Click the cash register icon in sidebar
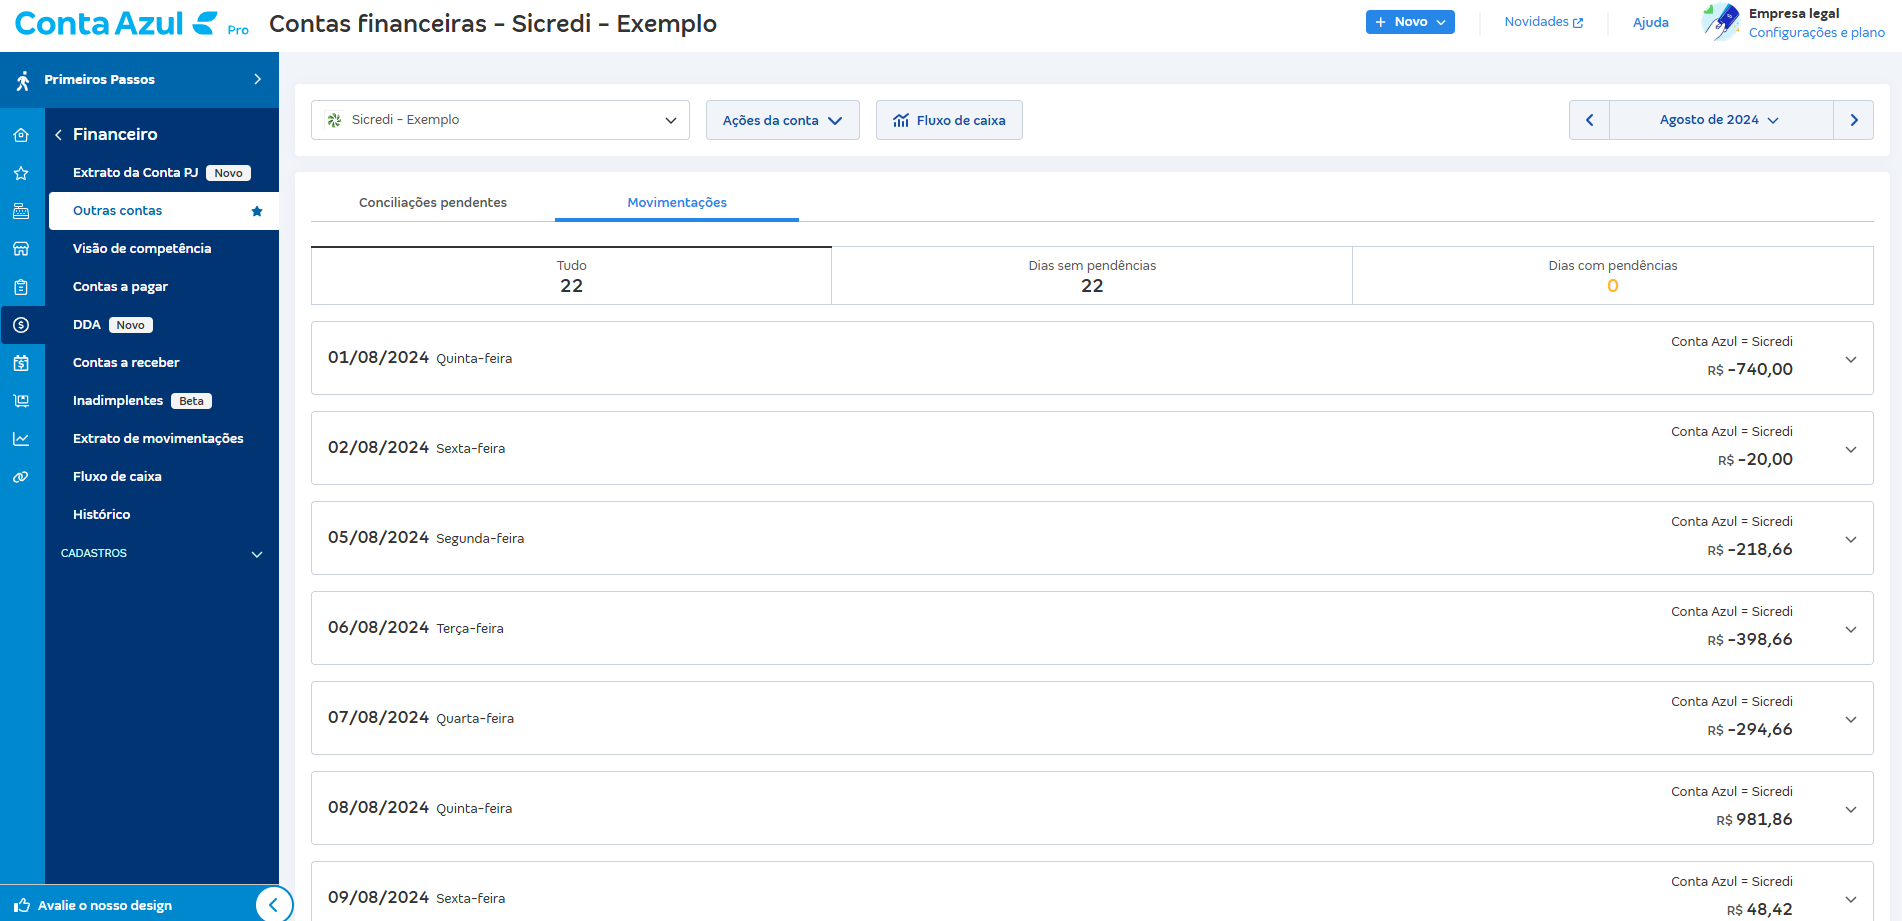 pos(21,211)
